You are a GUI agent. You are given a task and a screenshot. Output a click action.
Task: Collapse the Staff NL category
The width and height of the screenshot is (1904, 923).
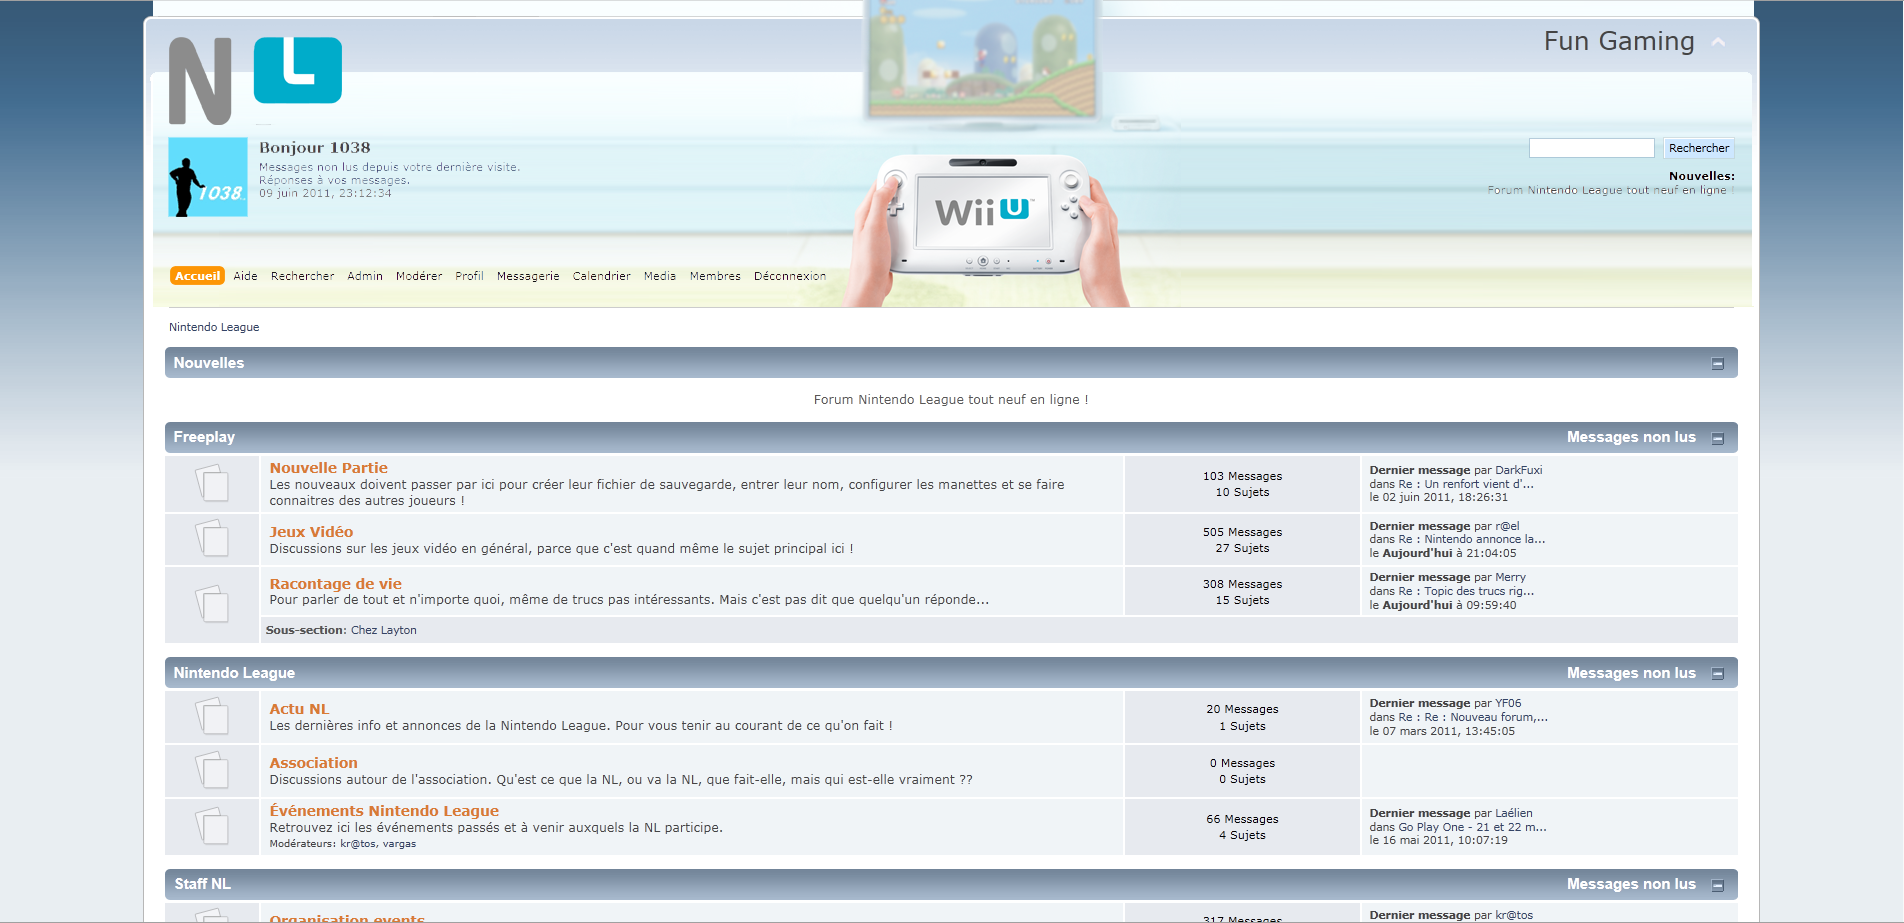click(1718, 885)
